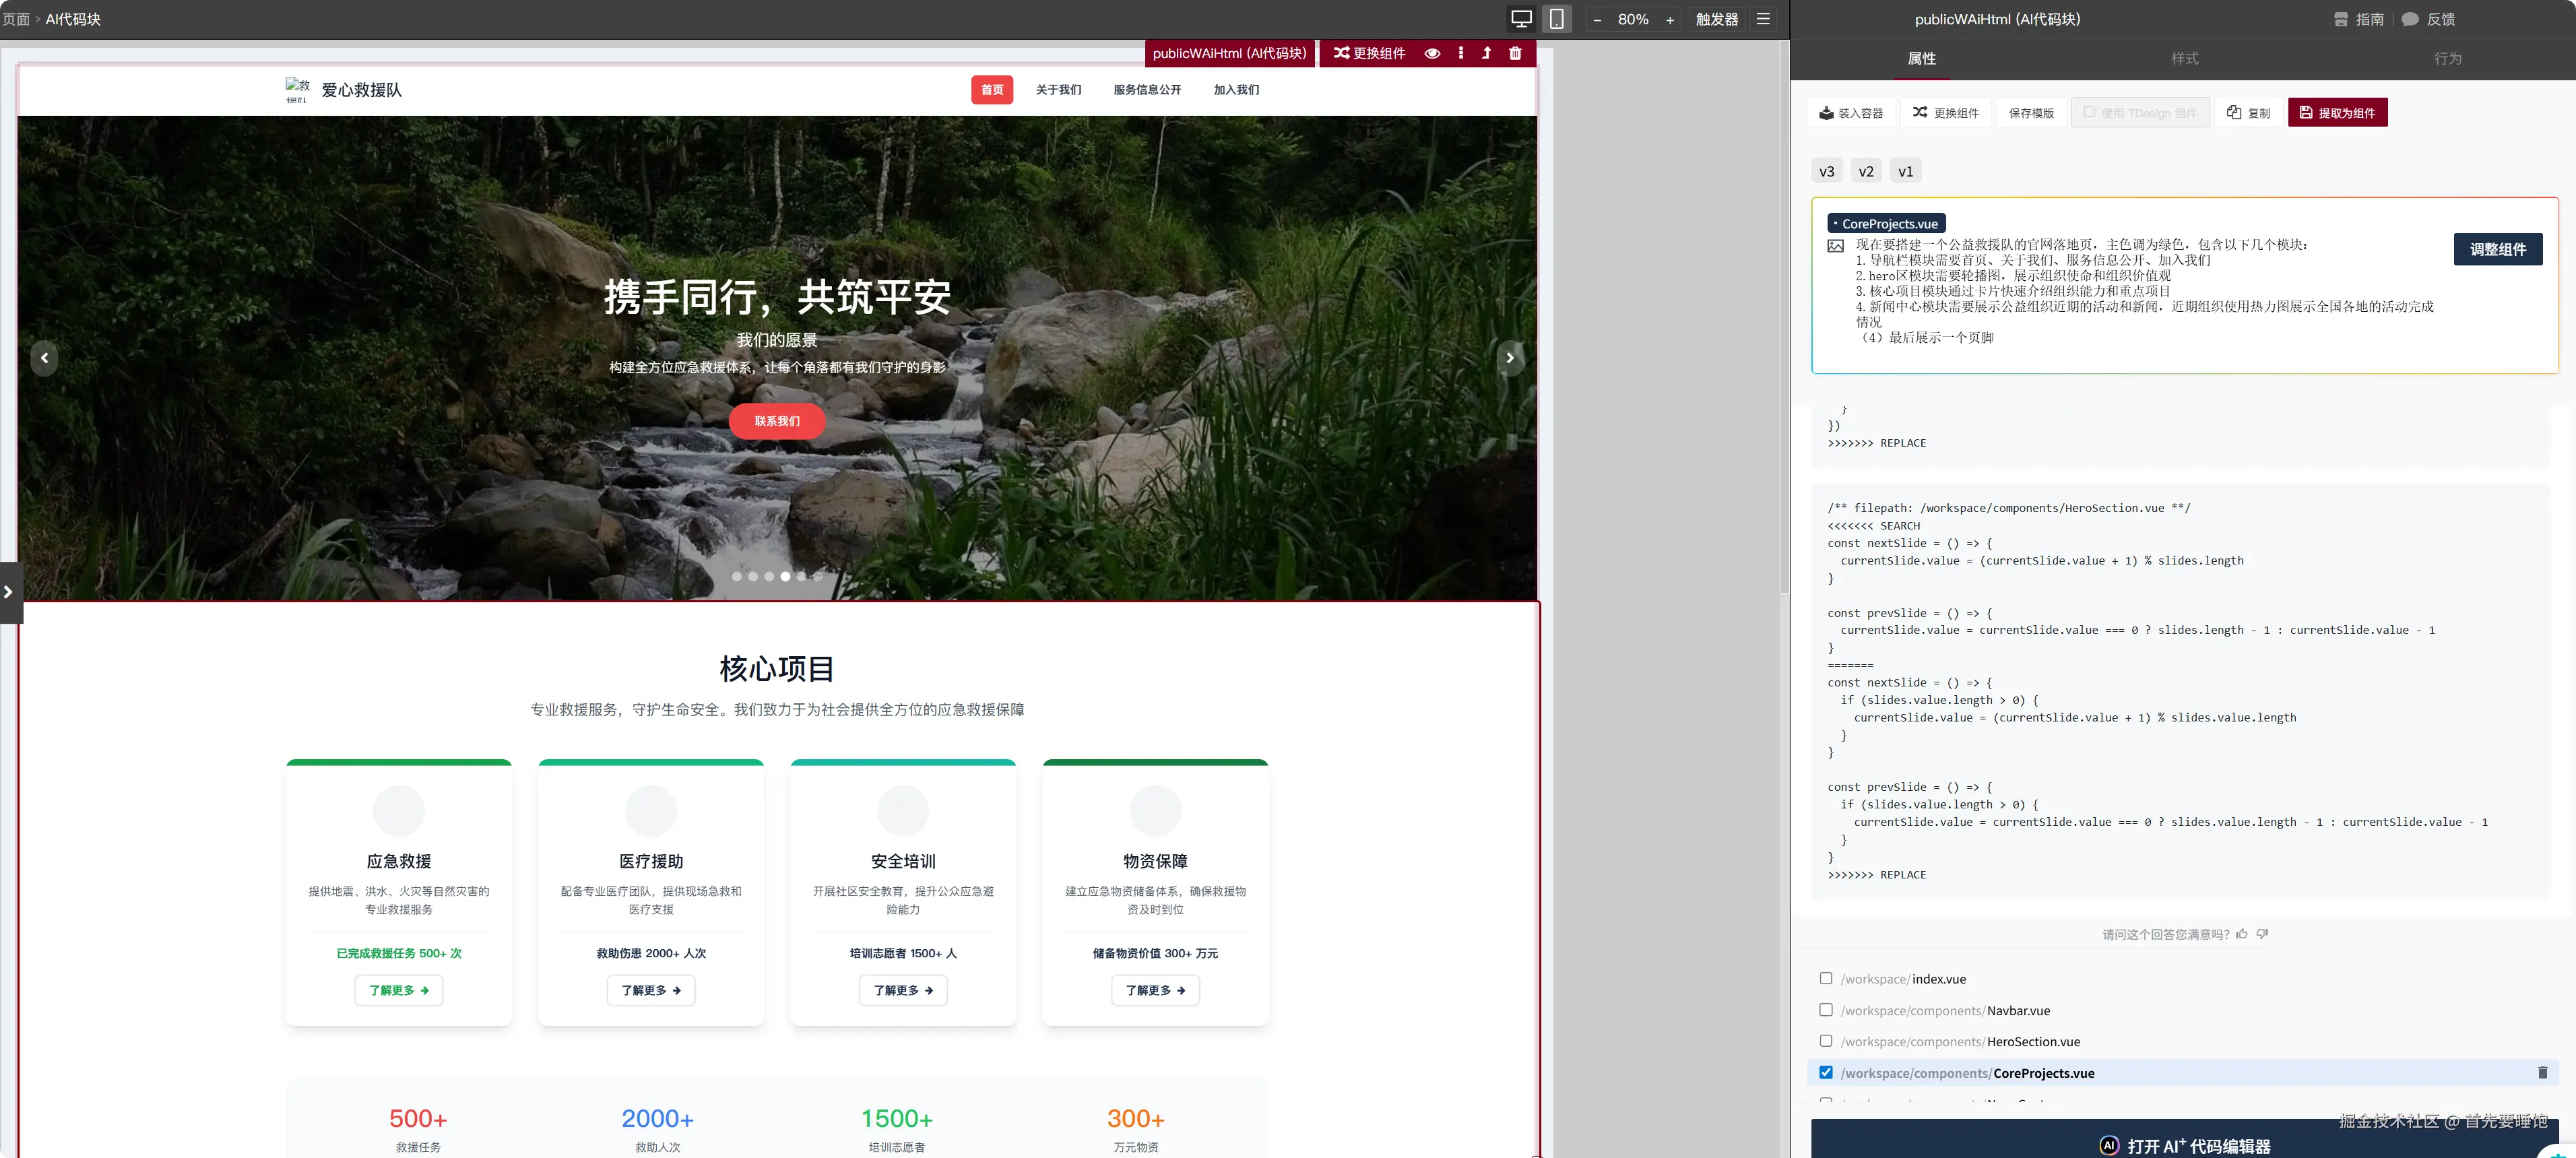Expand the left collapsed side panel
The width and height of the screenshot is (2576, 1158).
tap(9, 592)
